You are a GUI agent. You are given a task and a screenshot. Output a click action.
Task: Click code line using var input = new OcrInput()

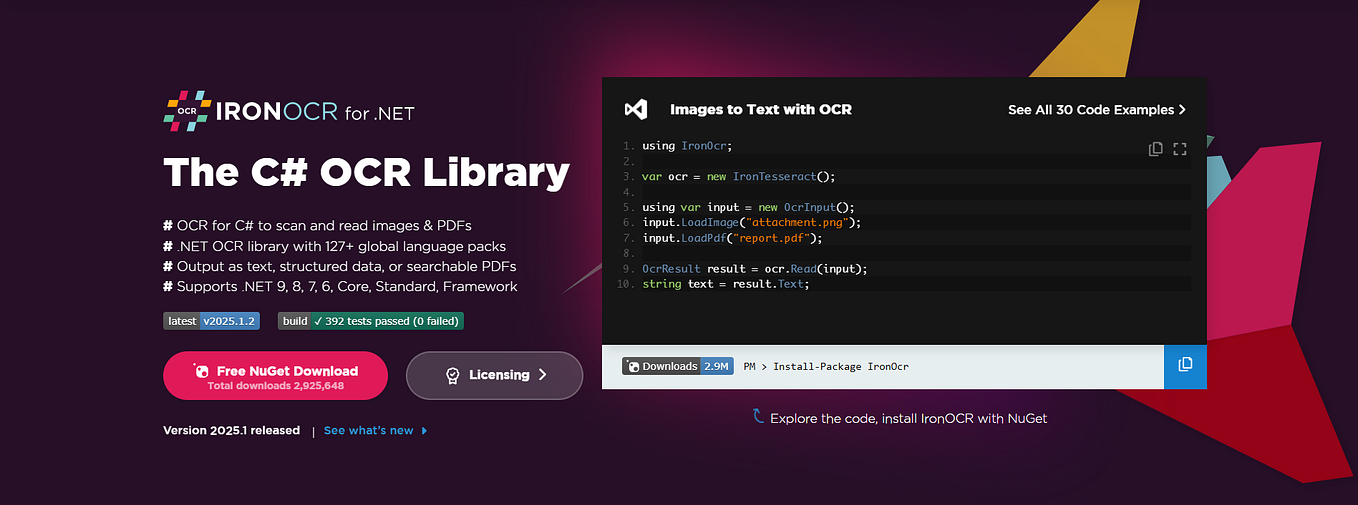pyautogui.click(x=748, y=208)
